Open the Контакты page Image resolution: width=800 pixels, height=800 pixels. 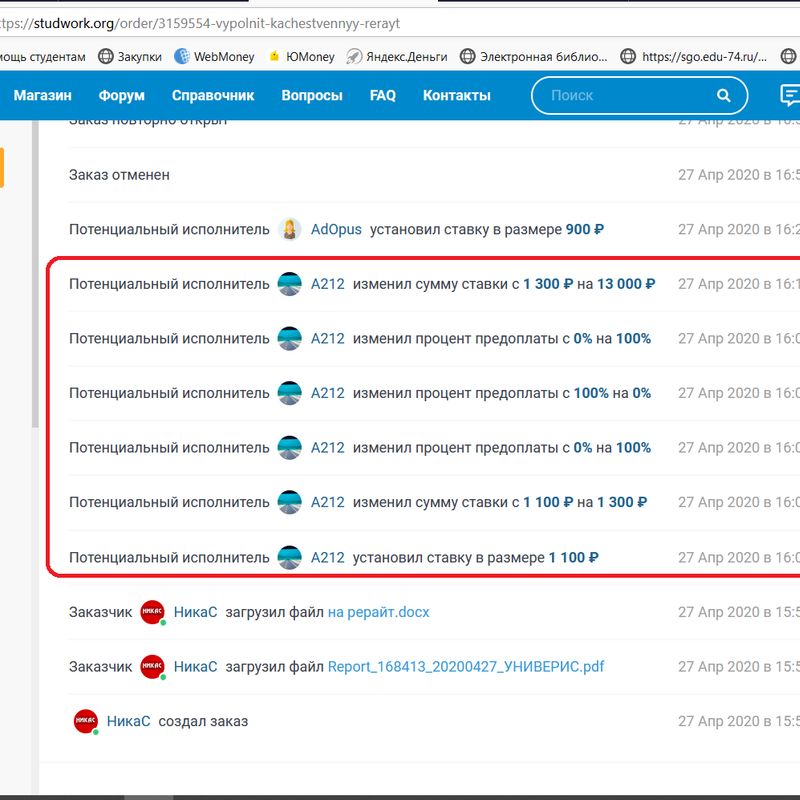pyautogui.click(x=456, y=96)
